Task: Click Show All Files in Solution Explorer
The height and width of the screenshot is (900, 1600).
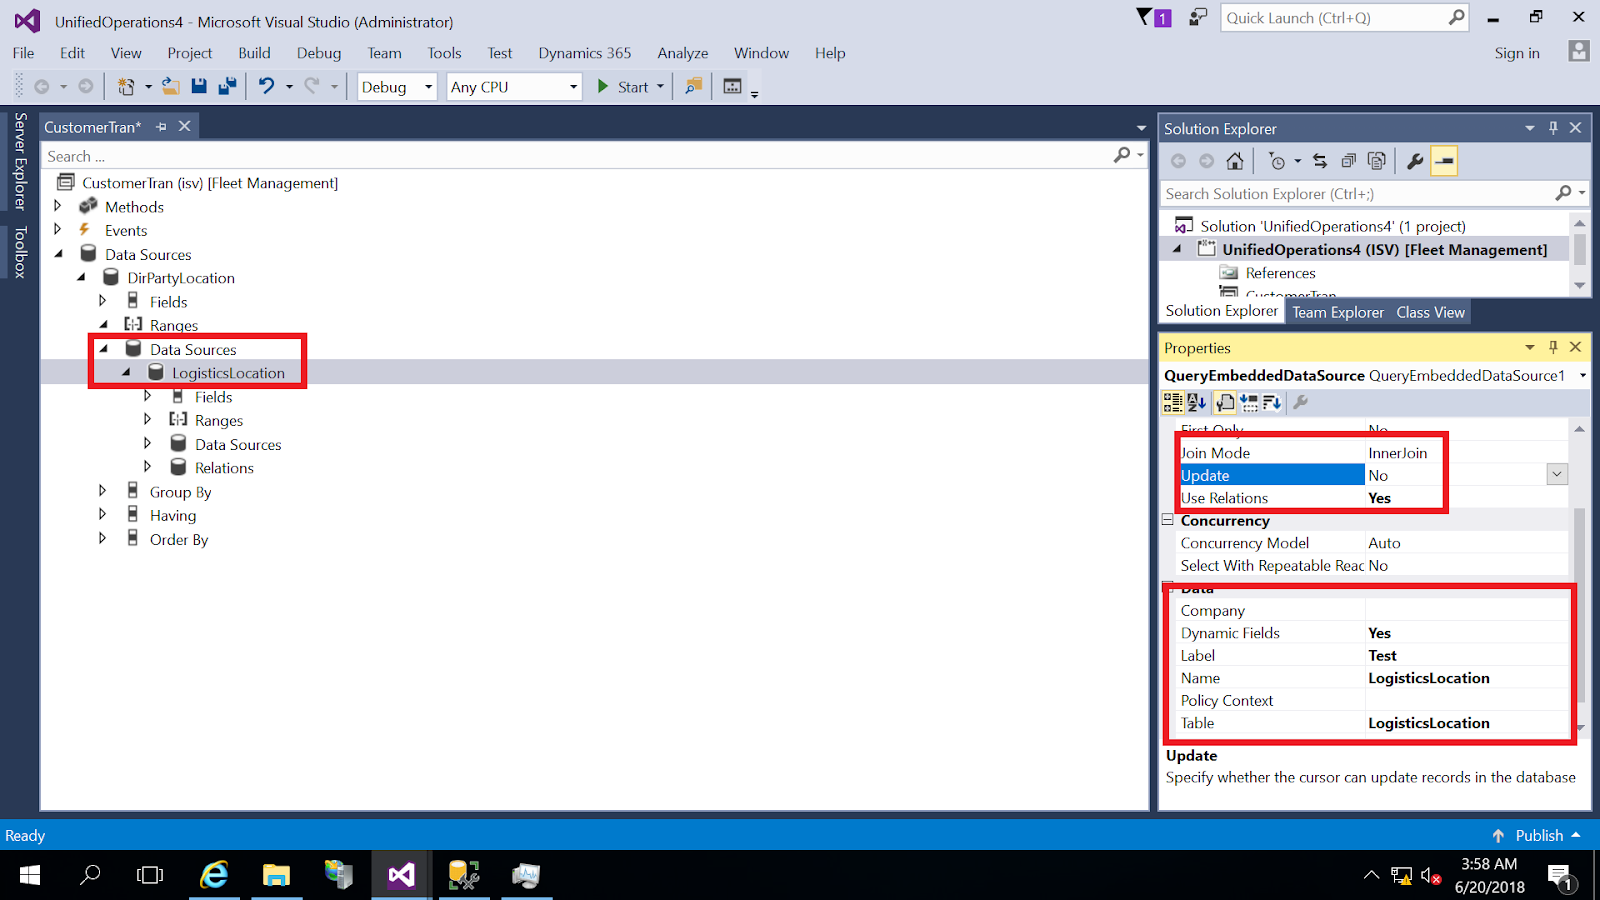Action: pos(1376,161)
